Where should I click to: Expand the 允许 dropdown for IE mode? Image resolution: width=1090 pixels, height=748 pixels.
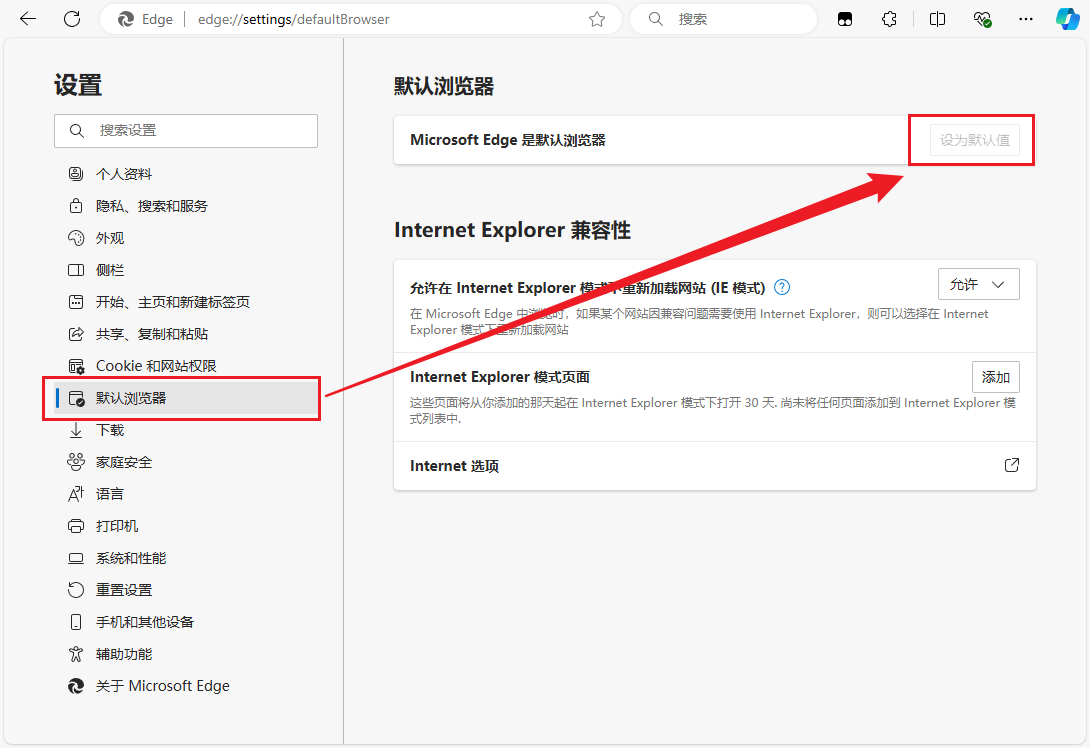pyautogui.click(x=978, y=284)
